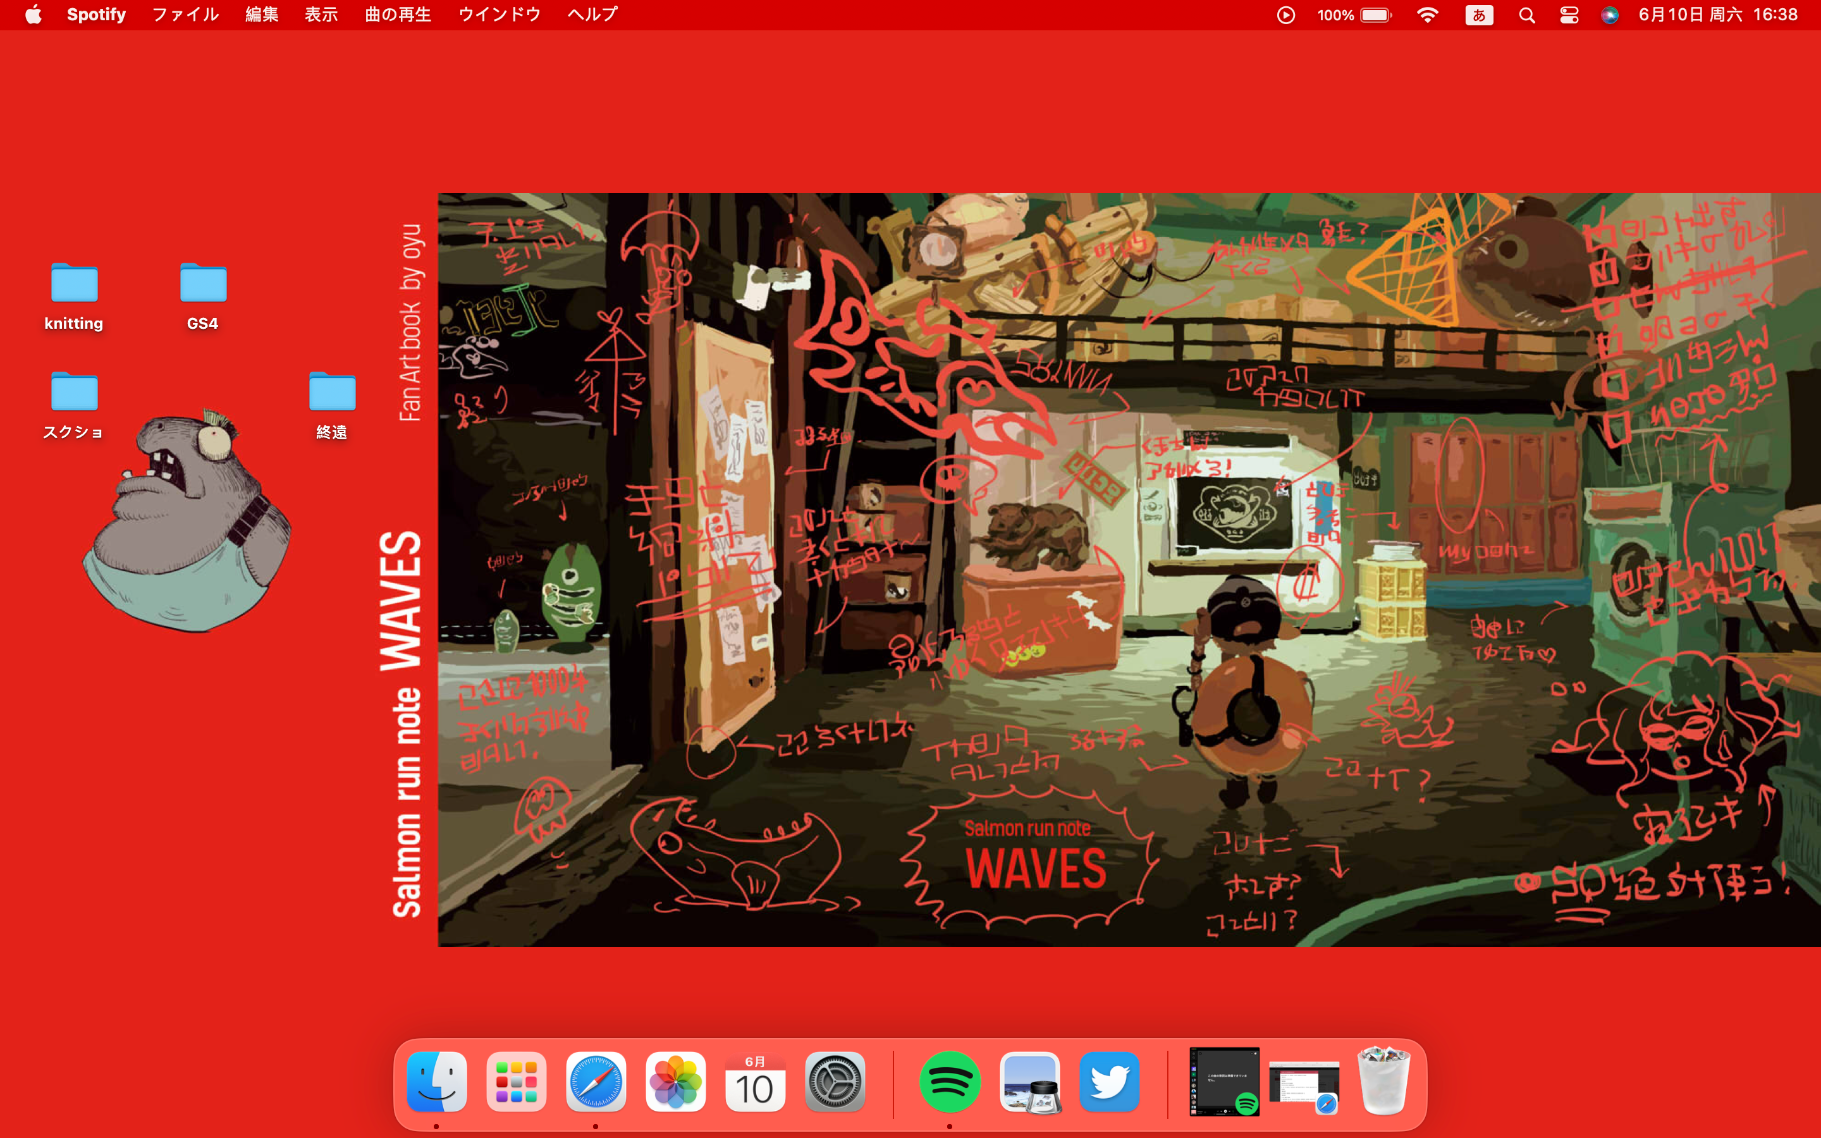
Task: Open the Spotify app menu
Action: pos(96,14)
